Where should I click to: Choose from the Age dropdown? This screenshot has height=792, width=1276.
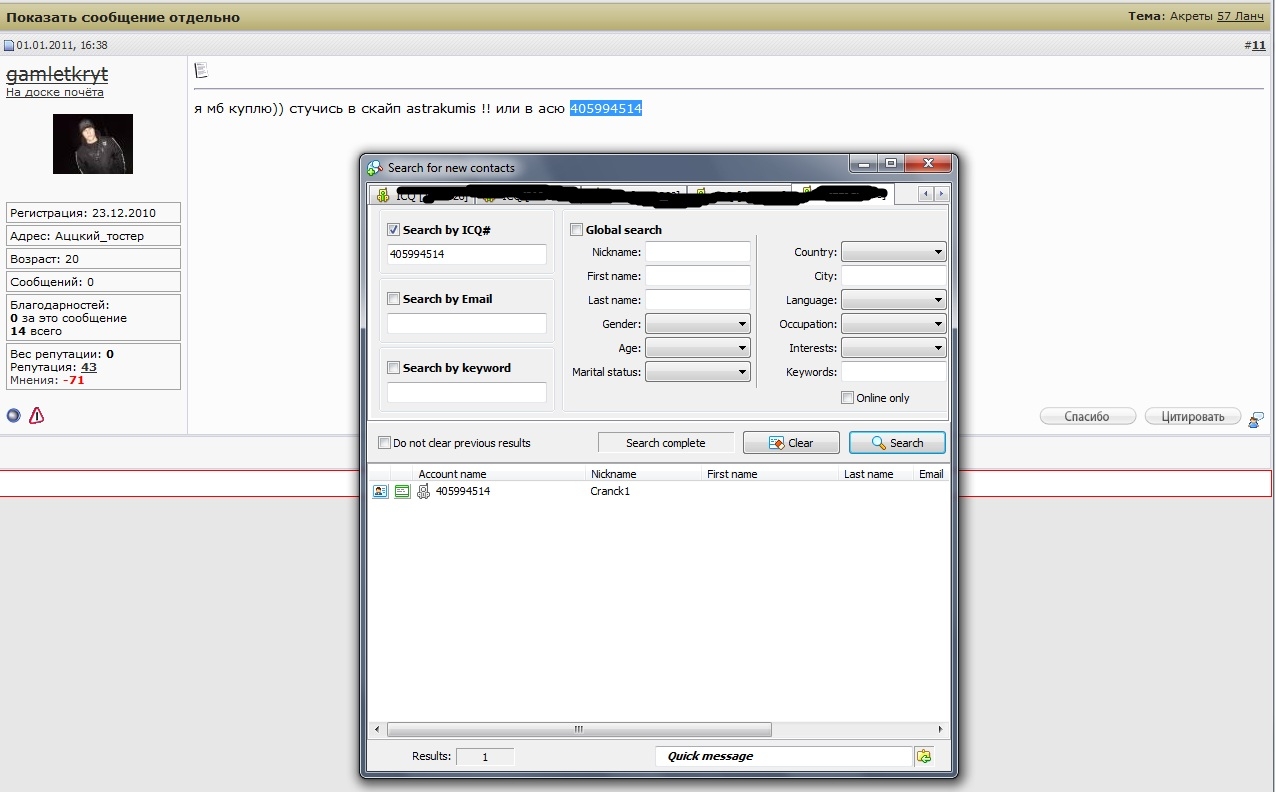[x=698, y=348]
